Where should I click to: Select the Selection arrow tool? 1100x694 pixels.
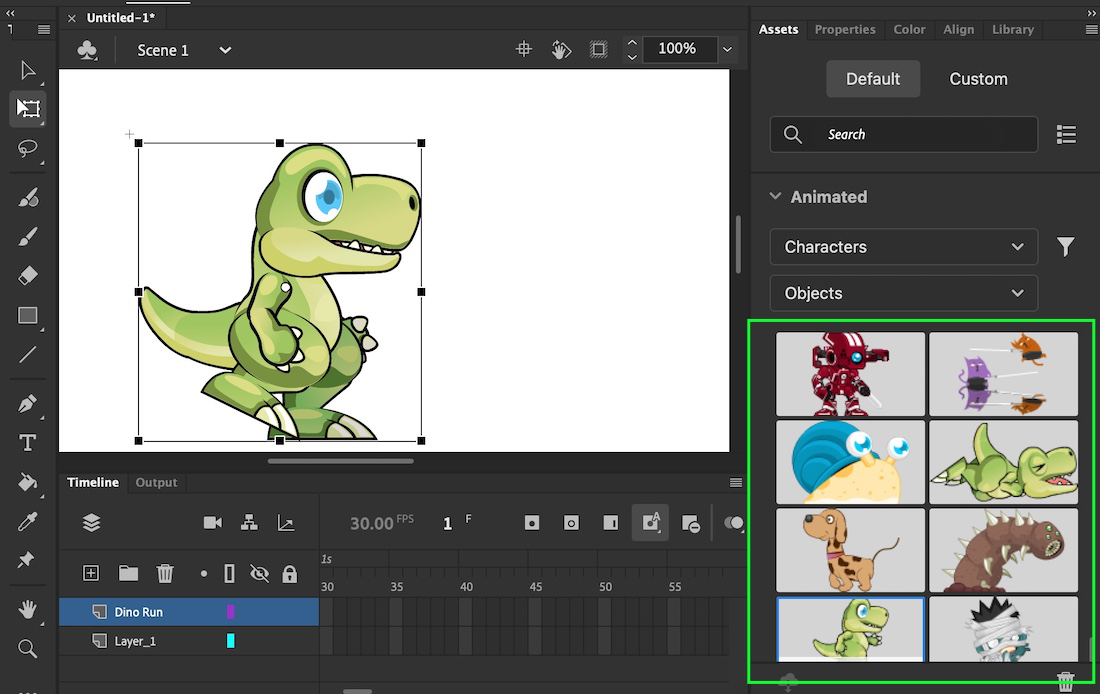[28, 70]
